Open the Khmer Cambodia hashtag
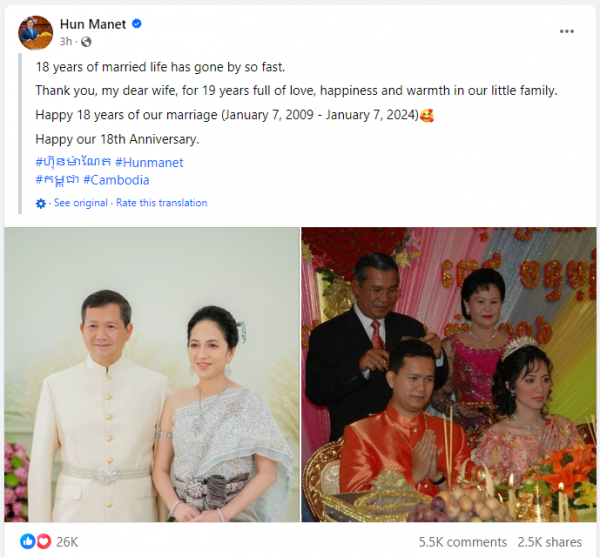The image size is (600, 557). coord(57,180)
